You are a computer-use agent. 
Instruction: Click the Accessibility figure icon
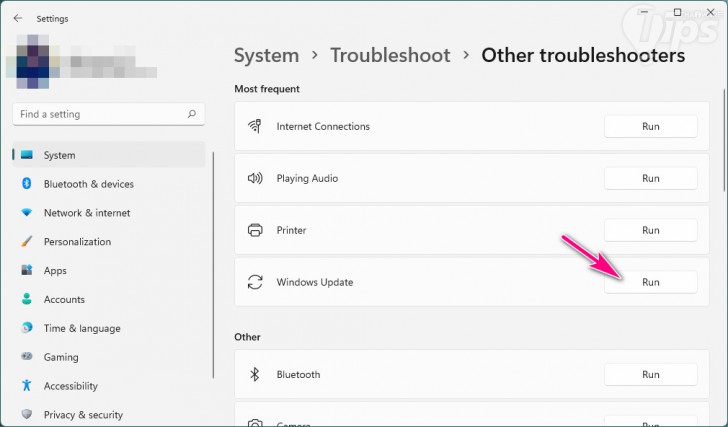[x=27, y=385]
